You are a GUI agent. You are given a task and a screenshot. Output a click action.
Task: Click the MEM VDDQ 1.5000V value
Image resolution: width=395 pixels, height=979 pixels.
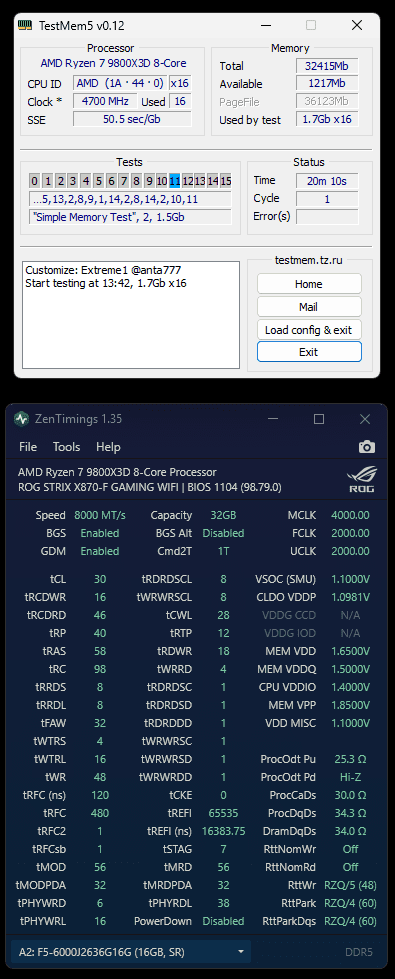[350, 669]
